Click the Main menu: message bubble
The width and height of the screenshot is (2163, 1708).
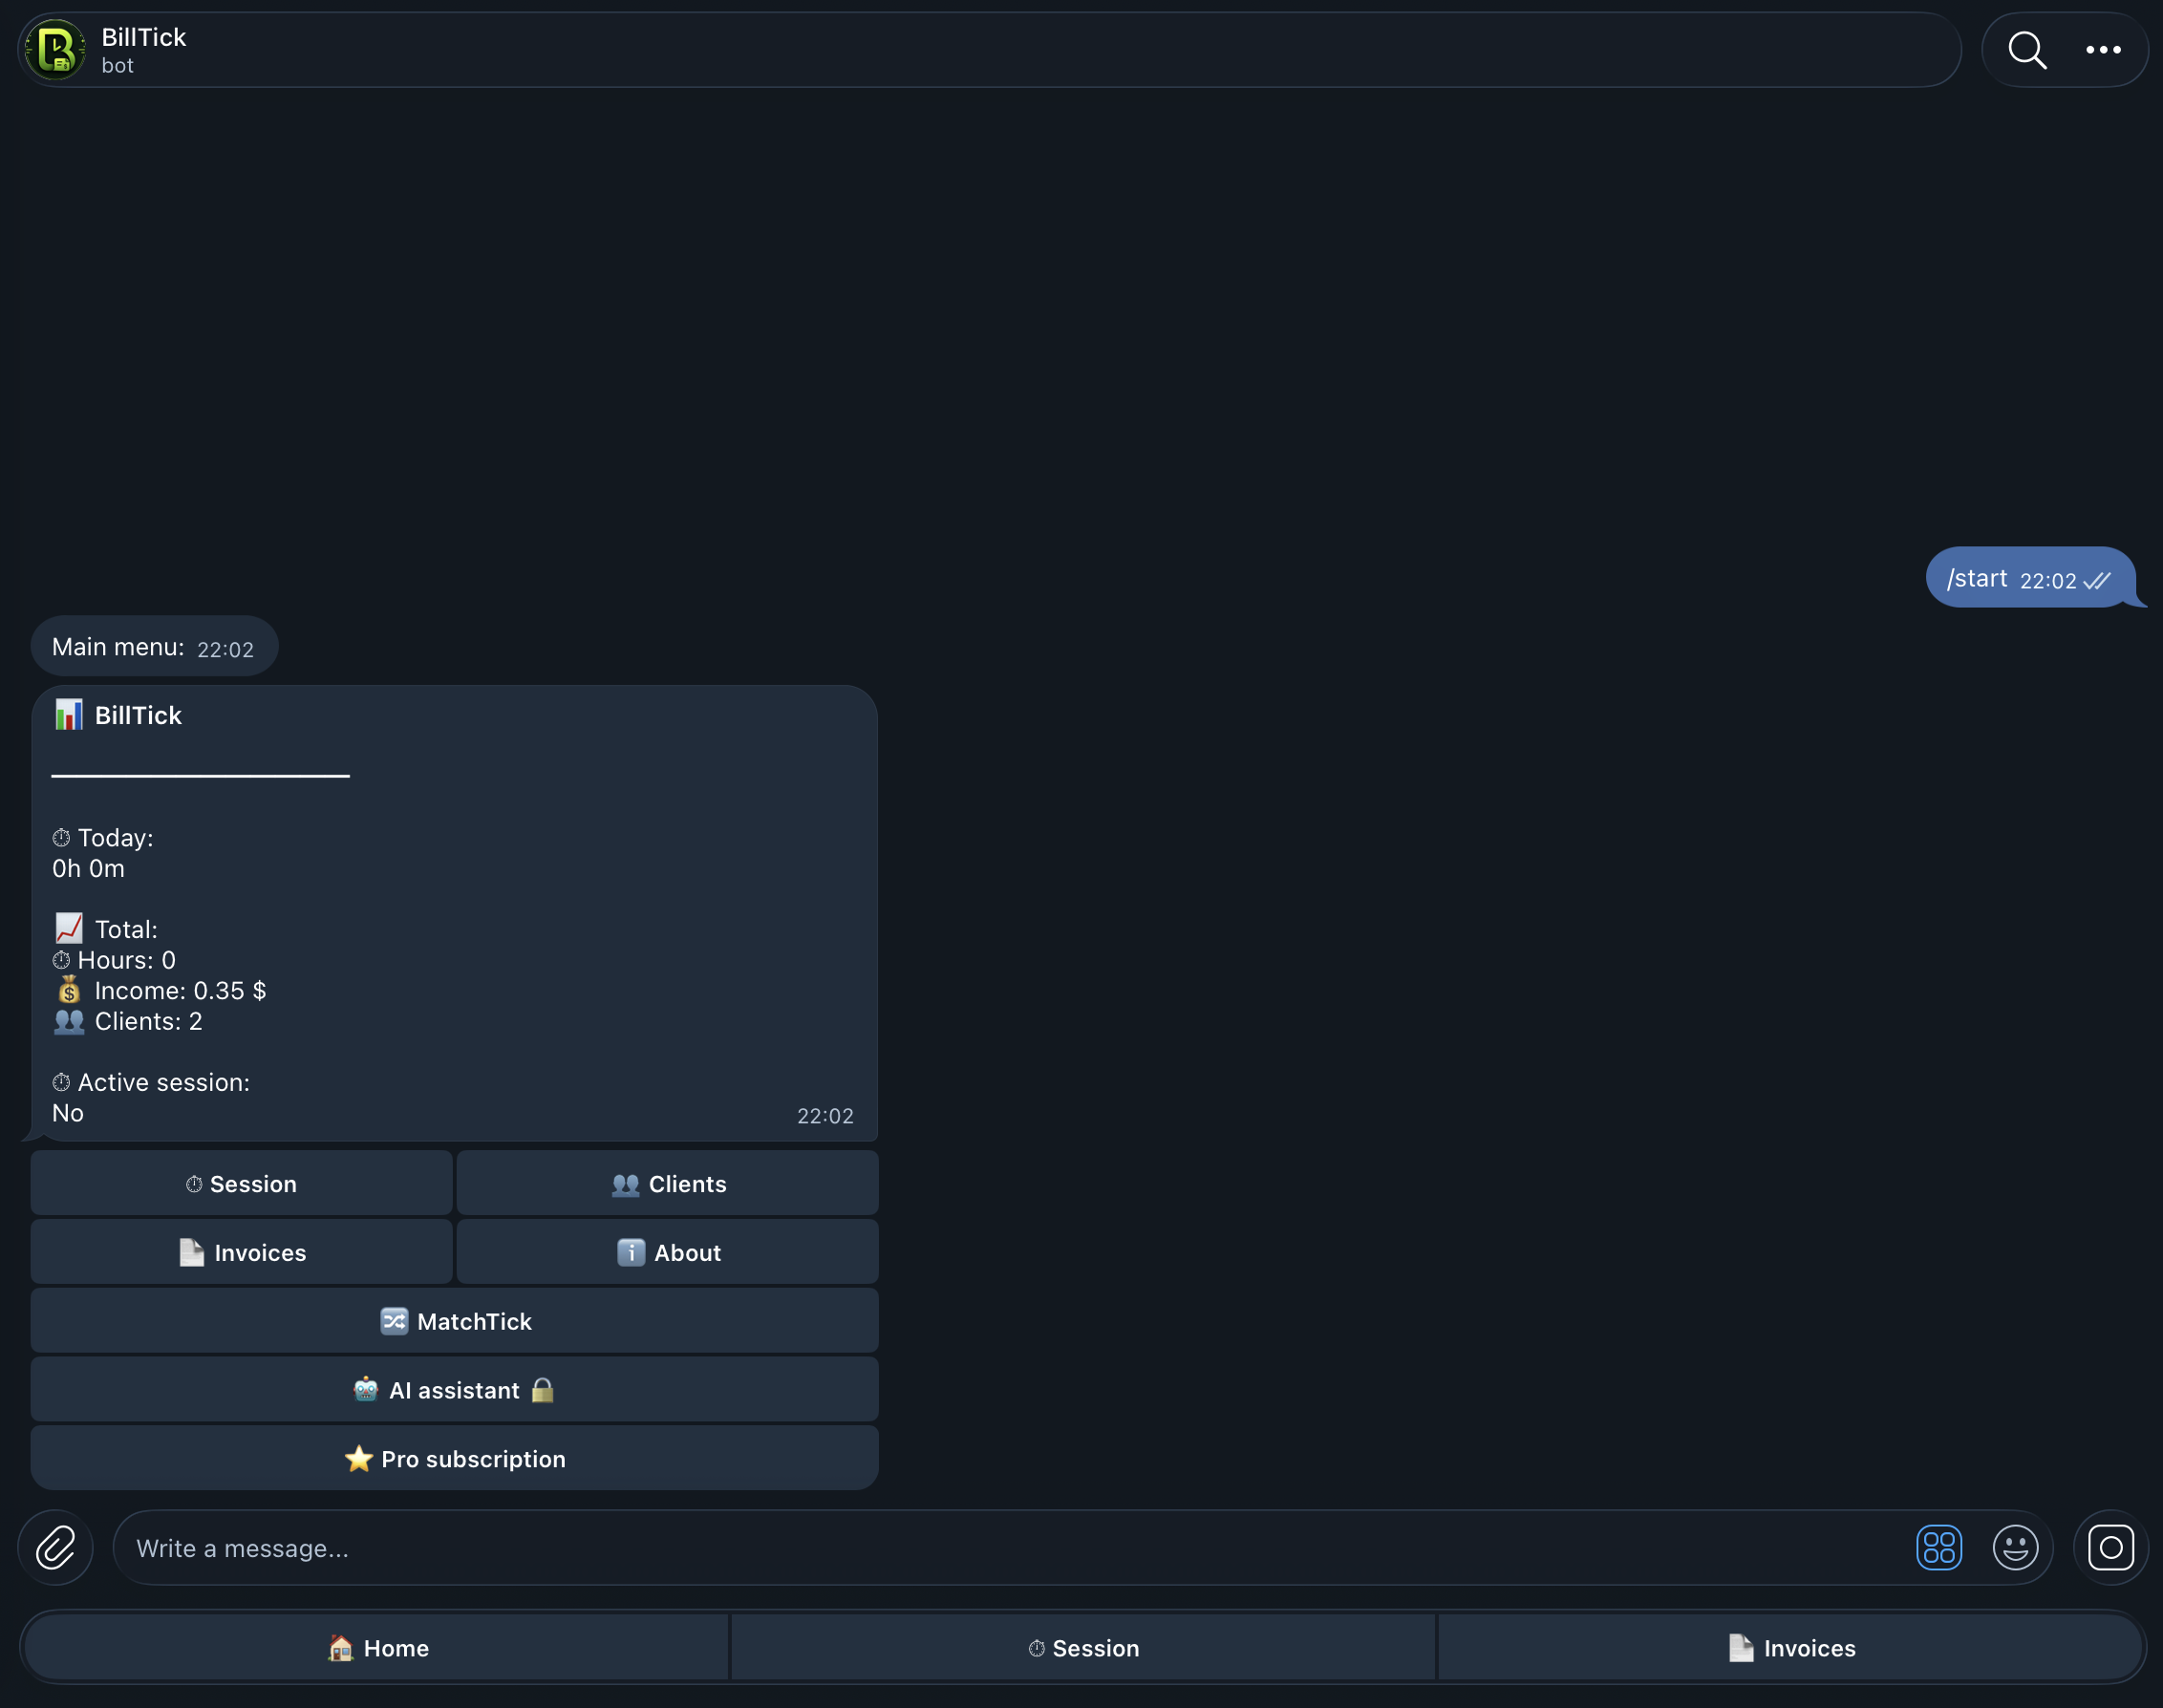(x=154, y=647)
